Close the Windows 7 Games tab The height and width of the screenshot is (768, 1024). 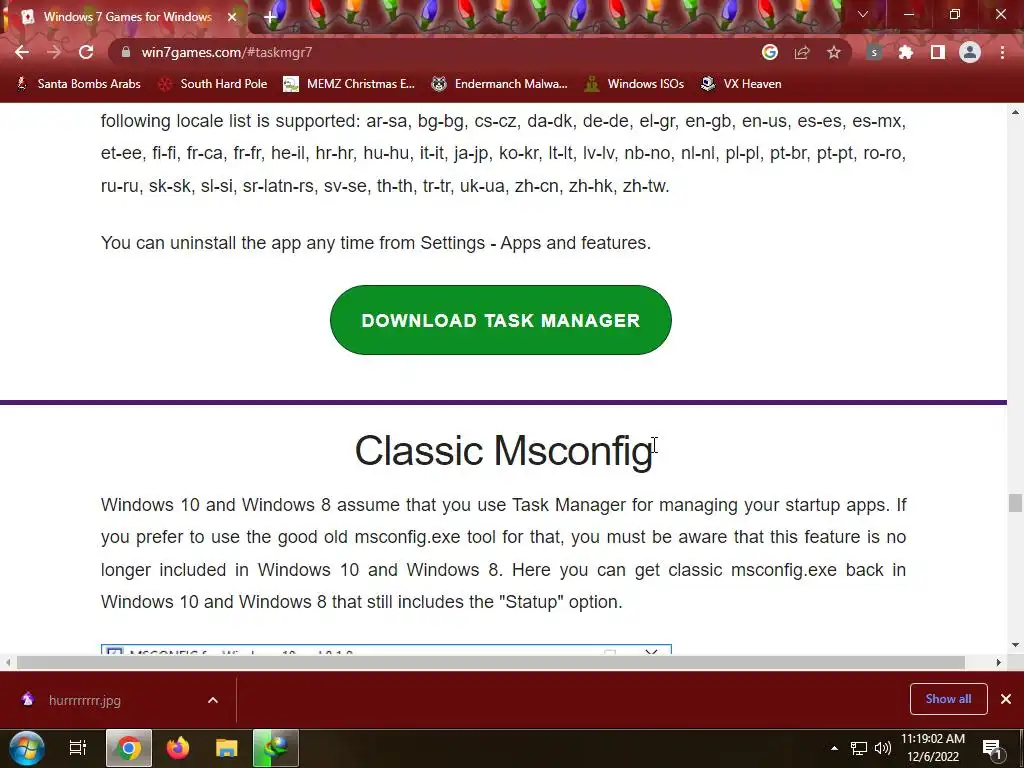click(x=232, y=17)
